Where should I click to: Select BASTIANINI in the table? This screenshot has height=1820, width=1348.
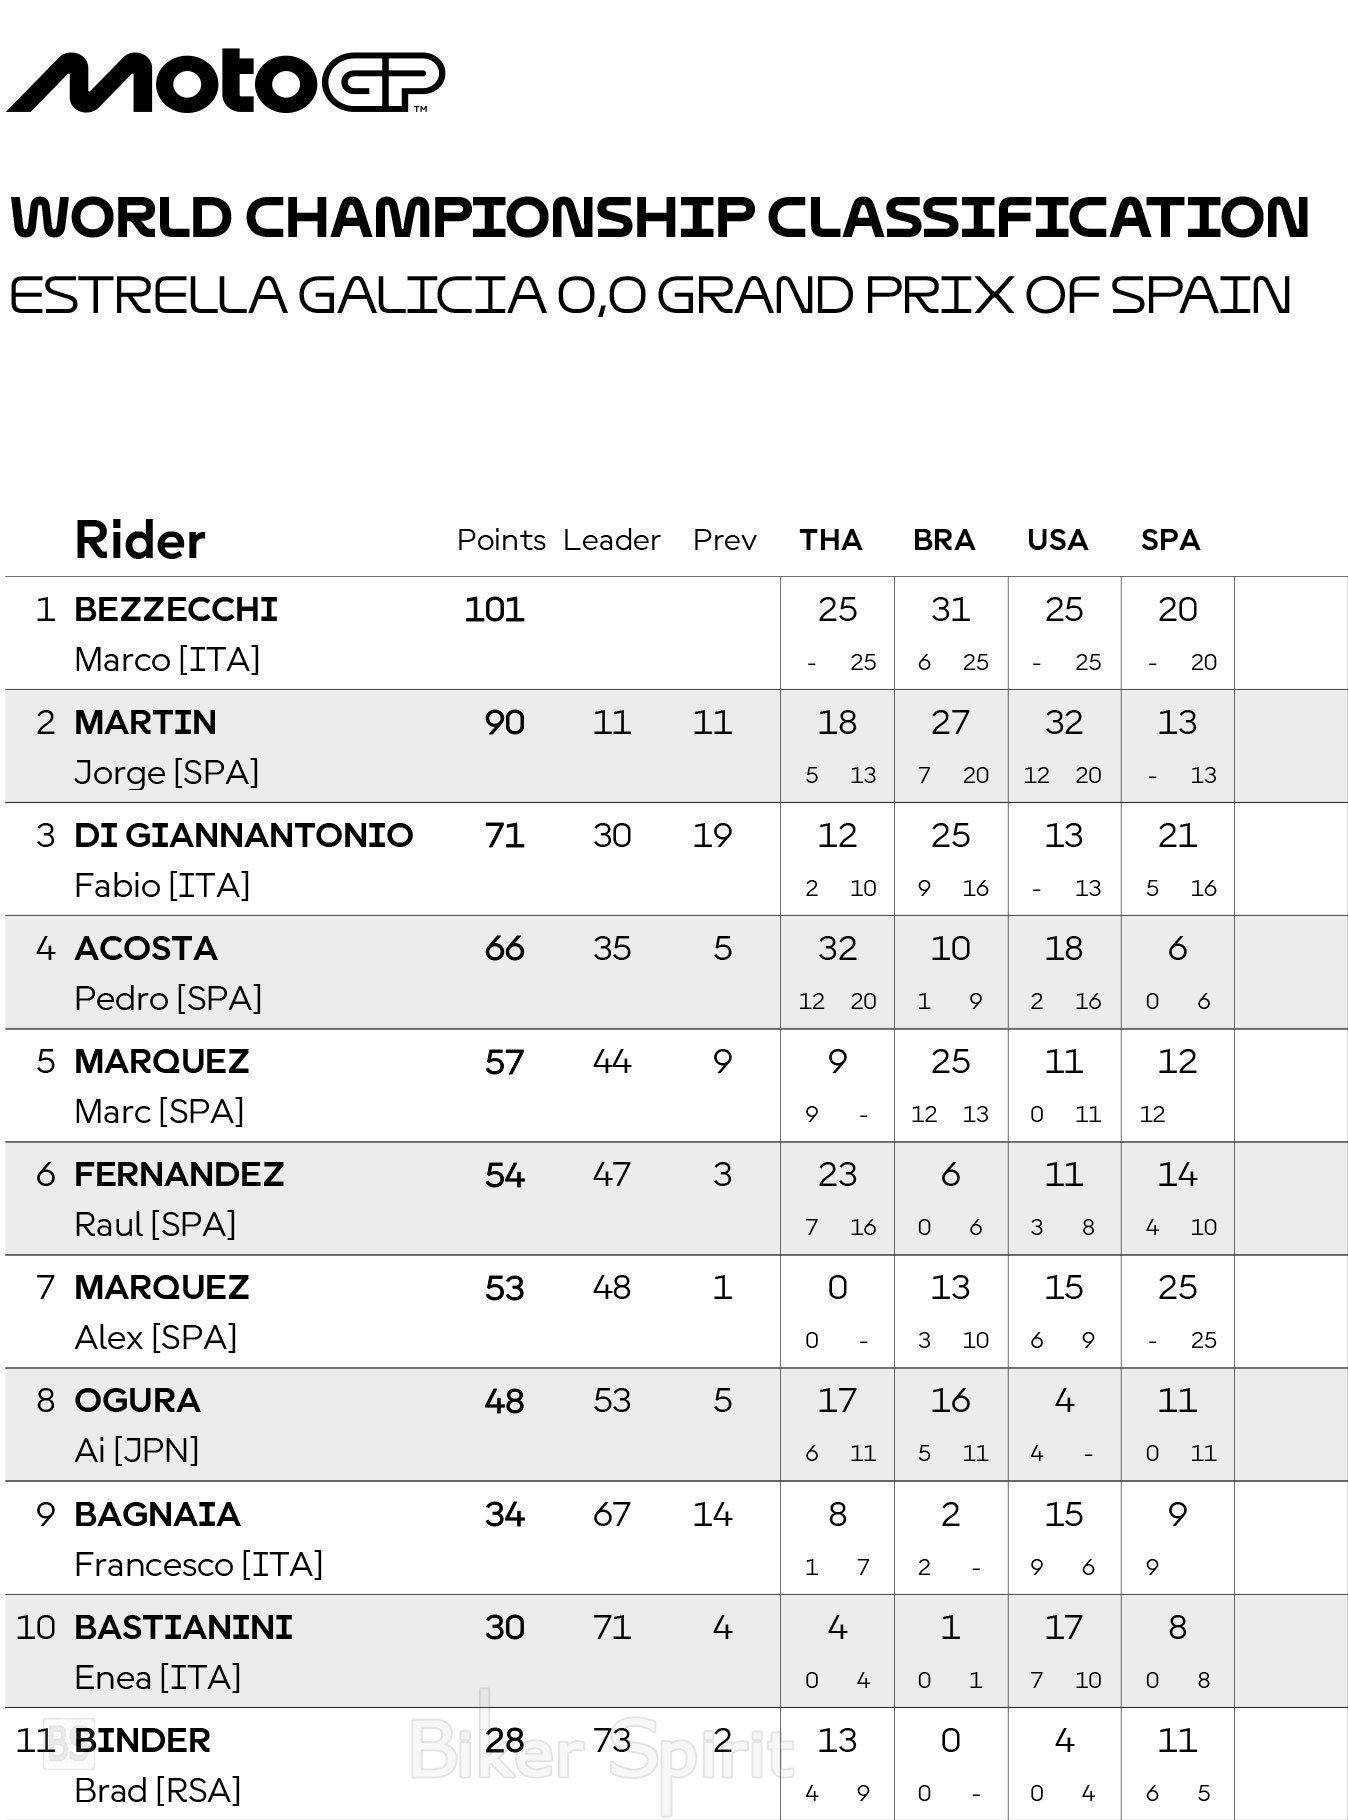183,1627
